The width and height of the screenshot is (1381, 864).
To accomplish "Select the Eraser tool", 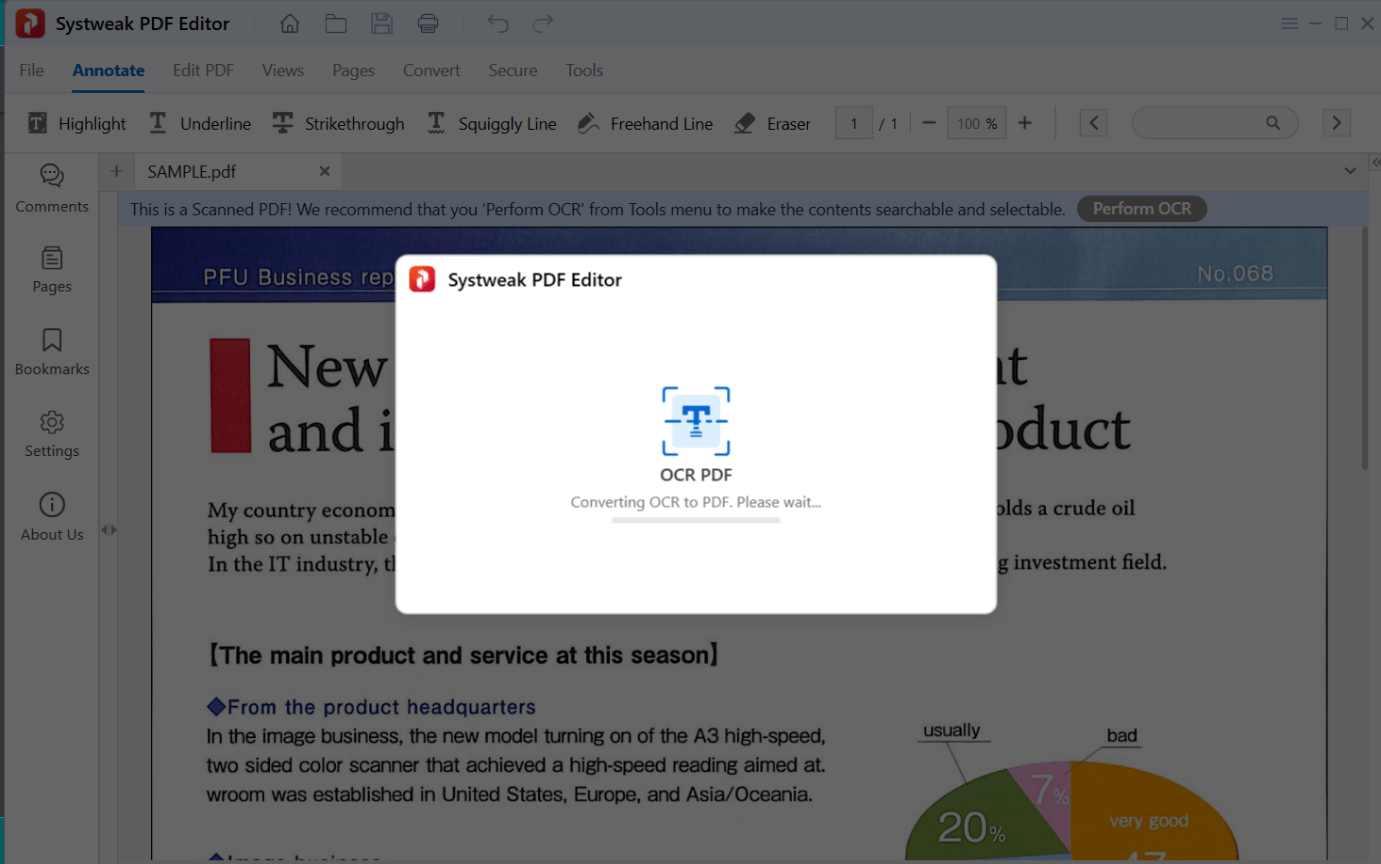I will [x=772, y=124].
